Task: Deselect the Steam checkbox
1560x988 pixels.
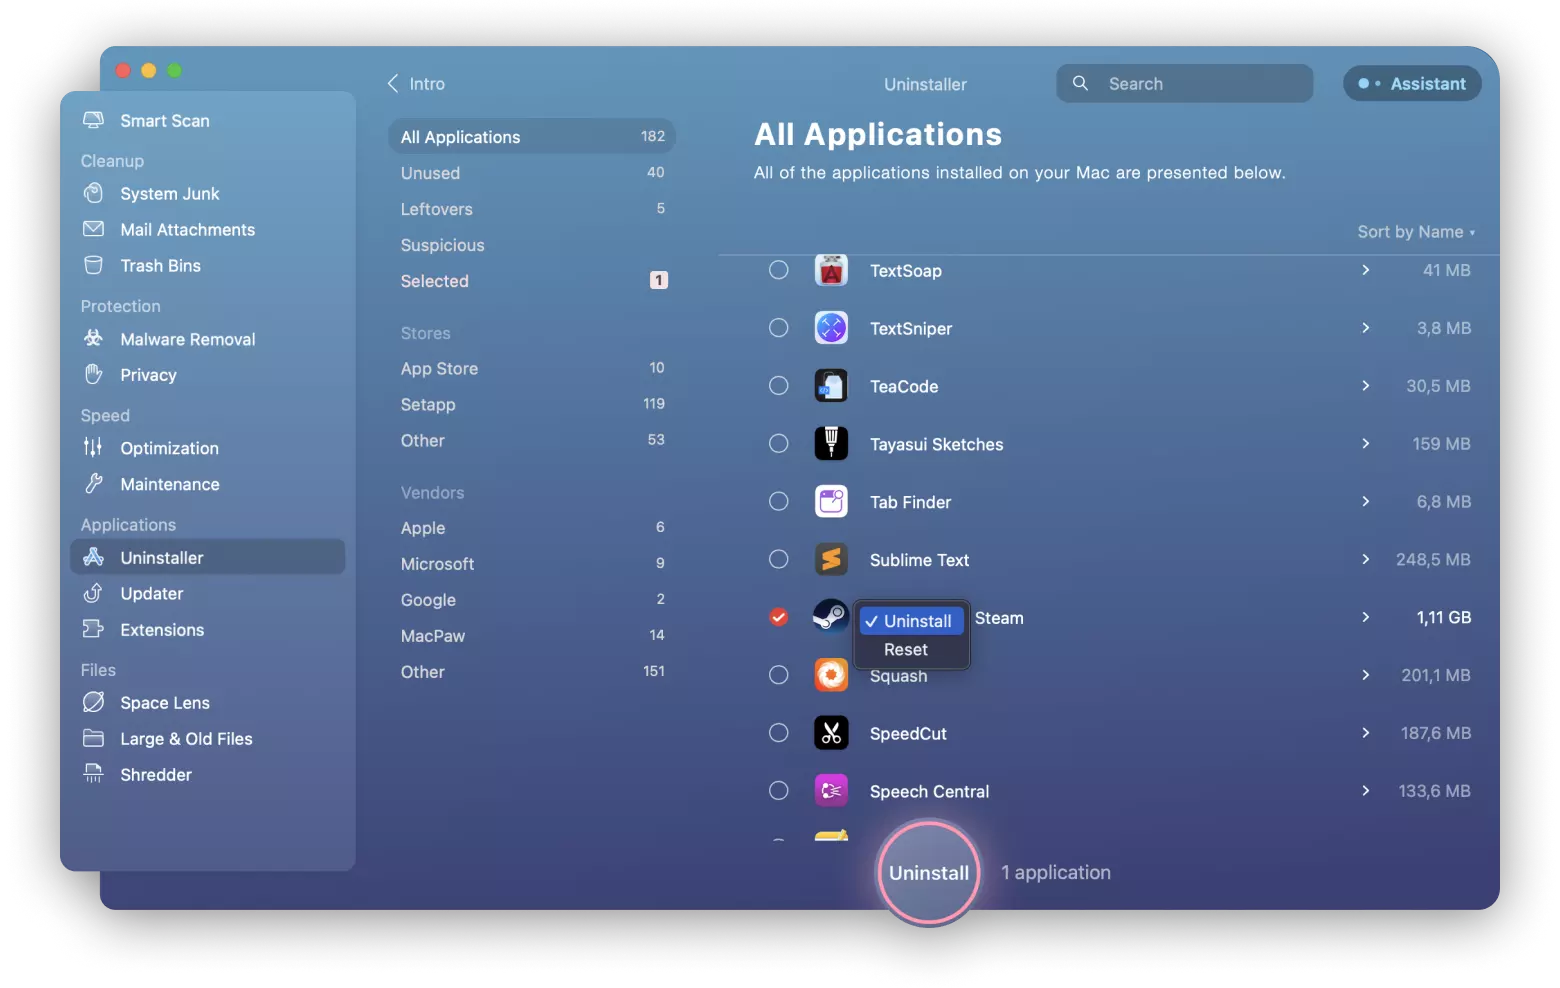Action: (x=779, y=617)
